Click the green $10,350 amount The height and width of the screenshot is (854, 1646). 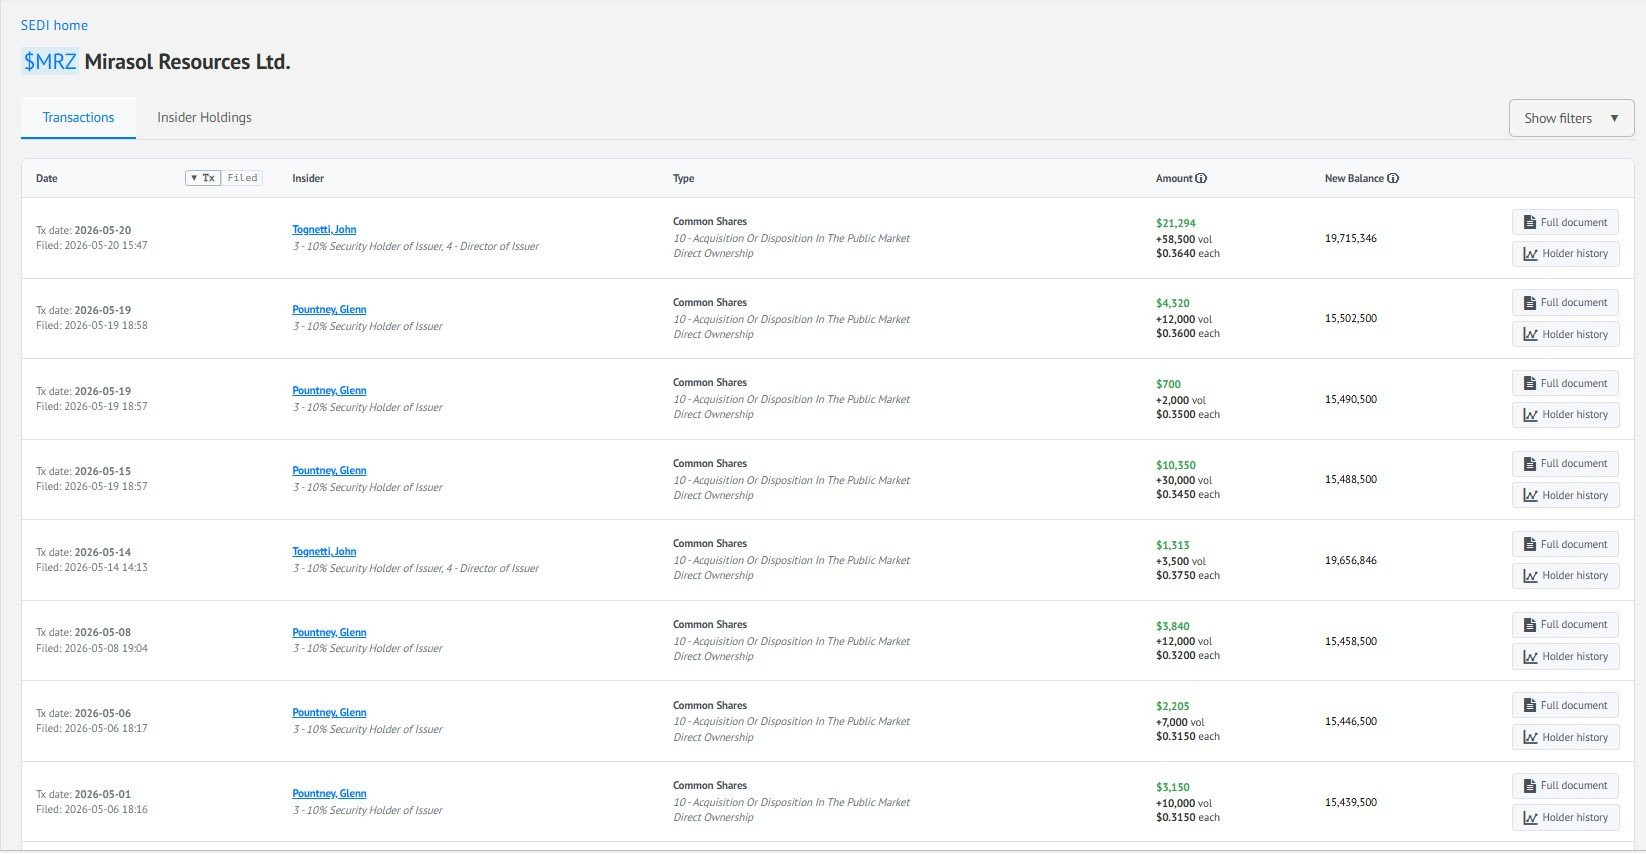click(x=1176, y=465)
